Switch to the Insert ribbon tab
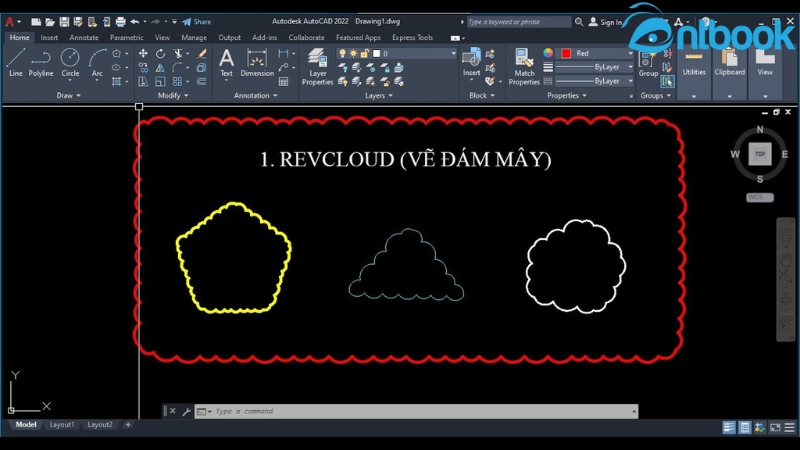The width and height of the screenshot is (800, 450). coord(49,37)
